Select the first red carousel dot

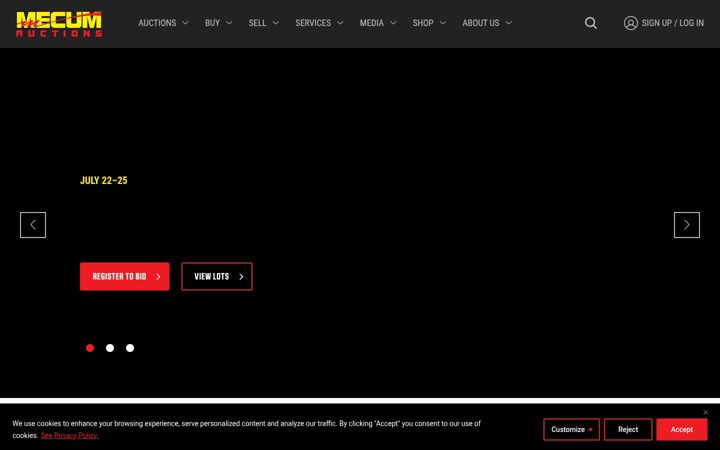pos(90,348)
